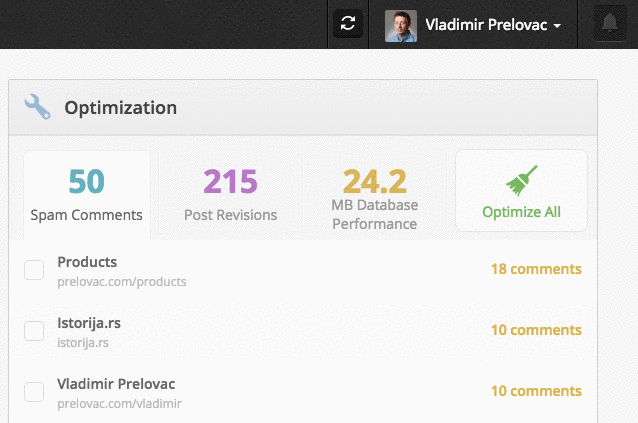Click the refresh sync icon
The image size is (638, 423).
[x=347, y=24]
